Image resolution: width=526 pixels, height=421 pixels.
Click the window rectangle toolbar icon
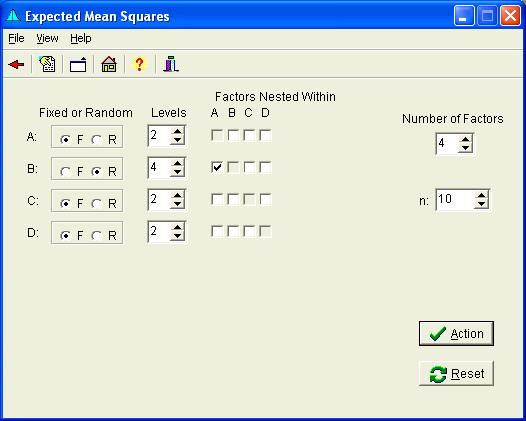78,64
